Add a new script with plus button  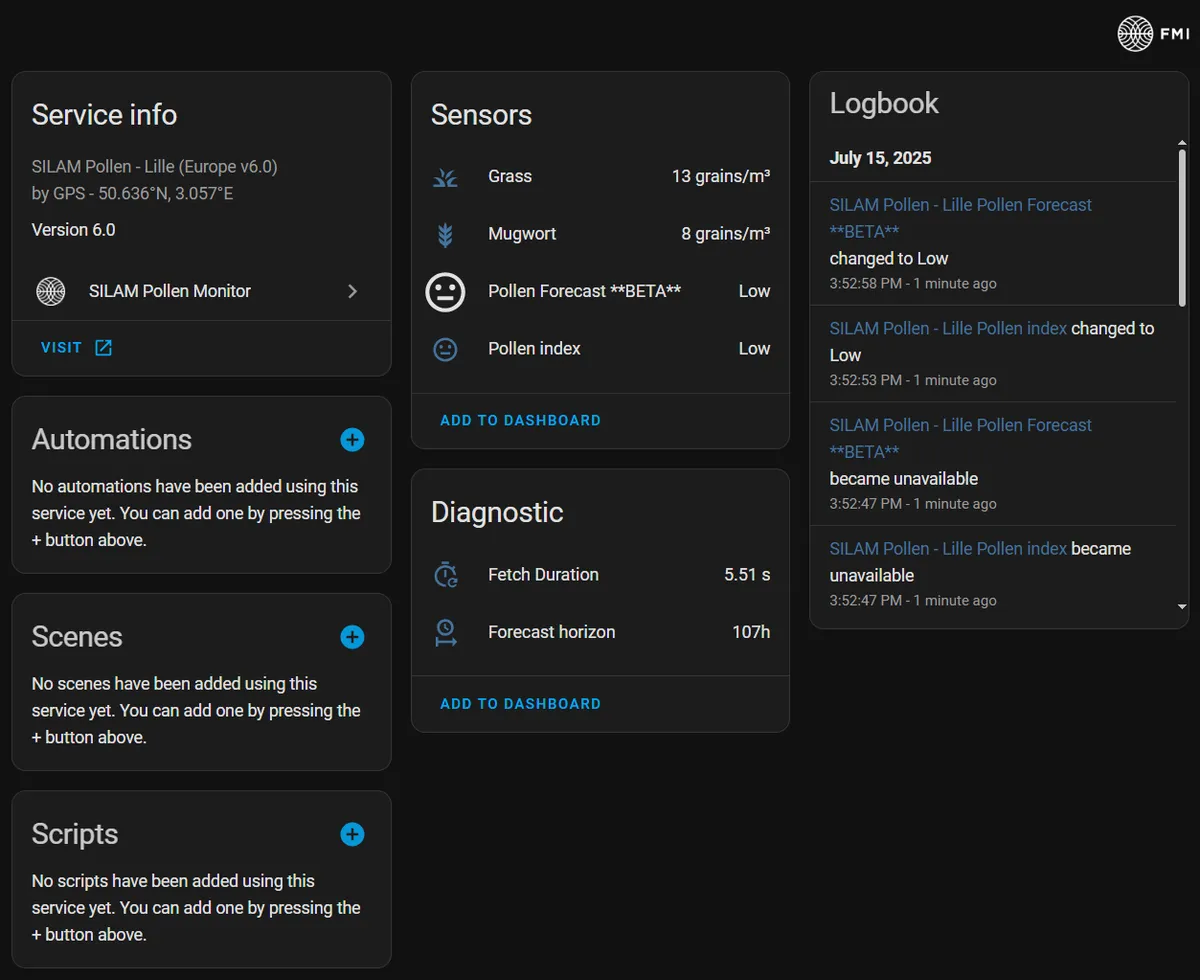click(352, 834)
